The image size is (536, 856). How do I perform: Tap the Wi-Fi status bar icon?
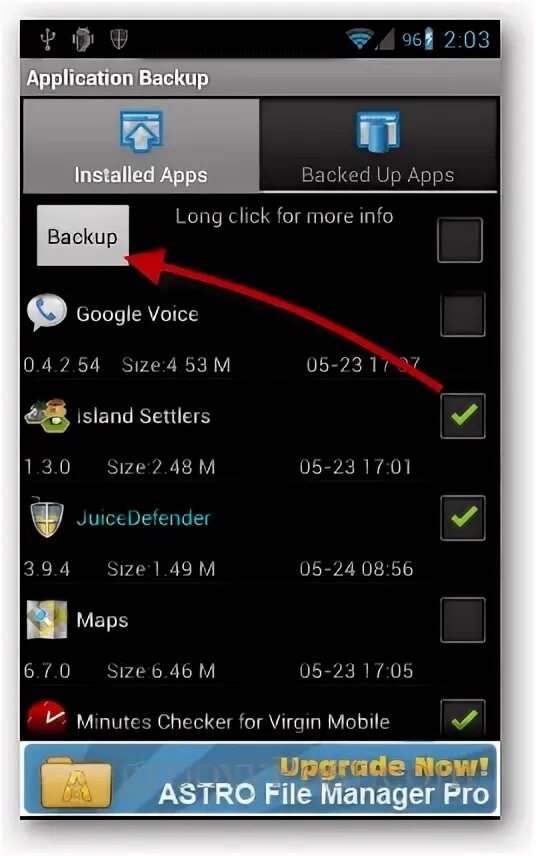click(x=360, y=39)
